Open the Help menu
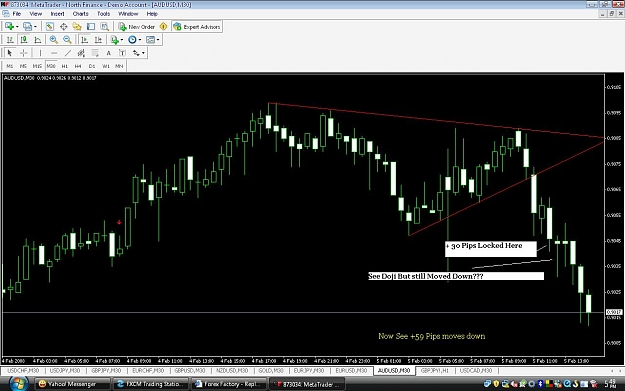 tap(152, 14)
